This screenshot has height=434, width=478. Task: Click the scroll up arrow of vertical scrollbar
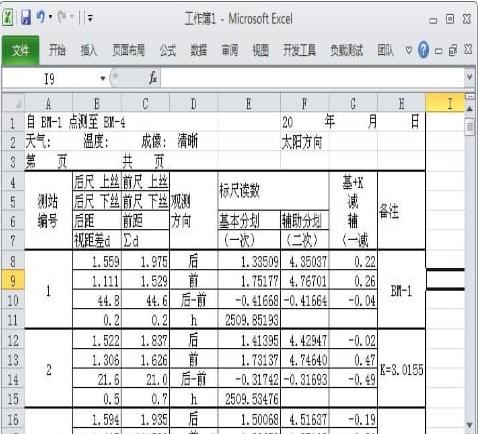(x=469, y=109)
